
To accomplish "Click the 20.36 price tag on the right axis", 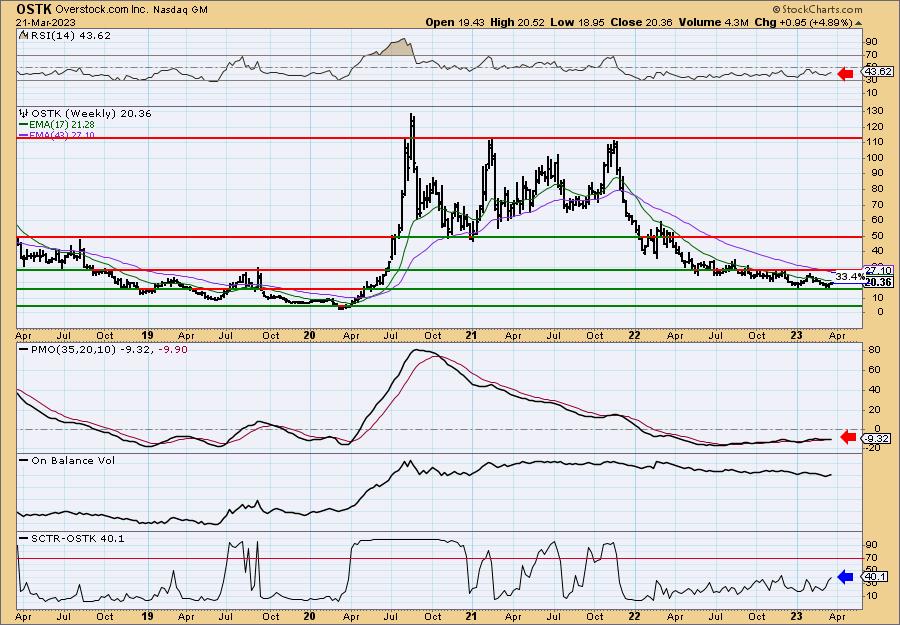I will tap(878, 282).
